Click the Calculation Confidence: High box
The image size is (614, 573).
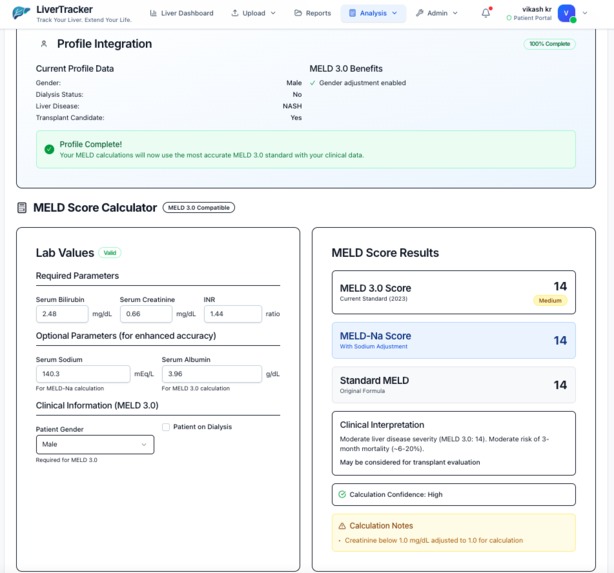(x=453, y=495)
